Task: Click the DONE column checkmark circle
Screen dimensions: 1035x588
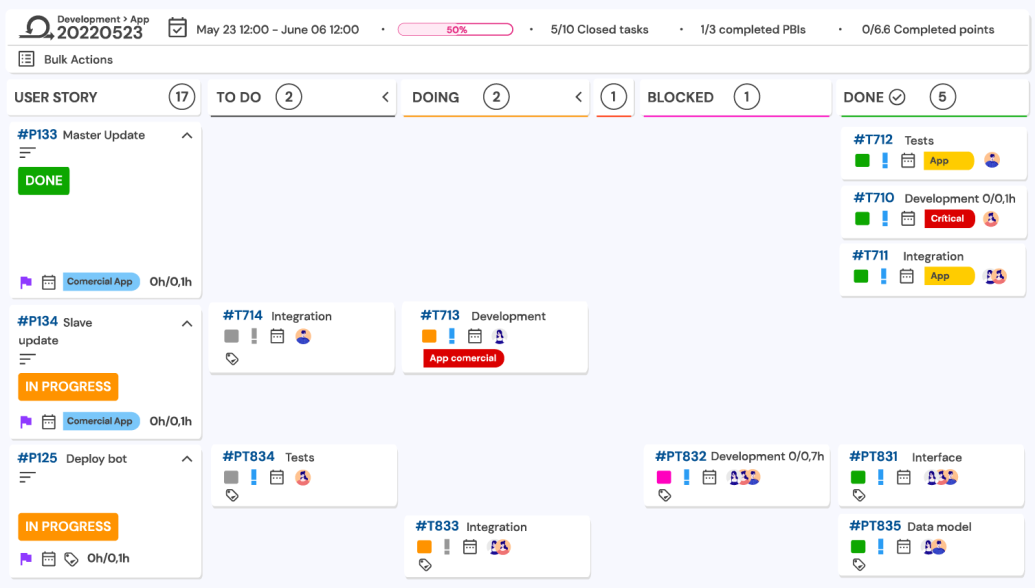Action: click(897, 97)
